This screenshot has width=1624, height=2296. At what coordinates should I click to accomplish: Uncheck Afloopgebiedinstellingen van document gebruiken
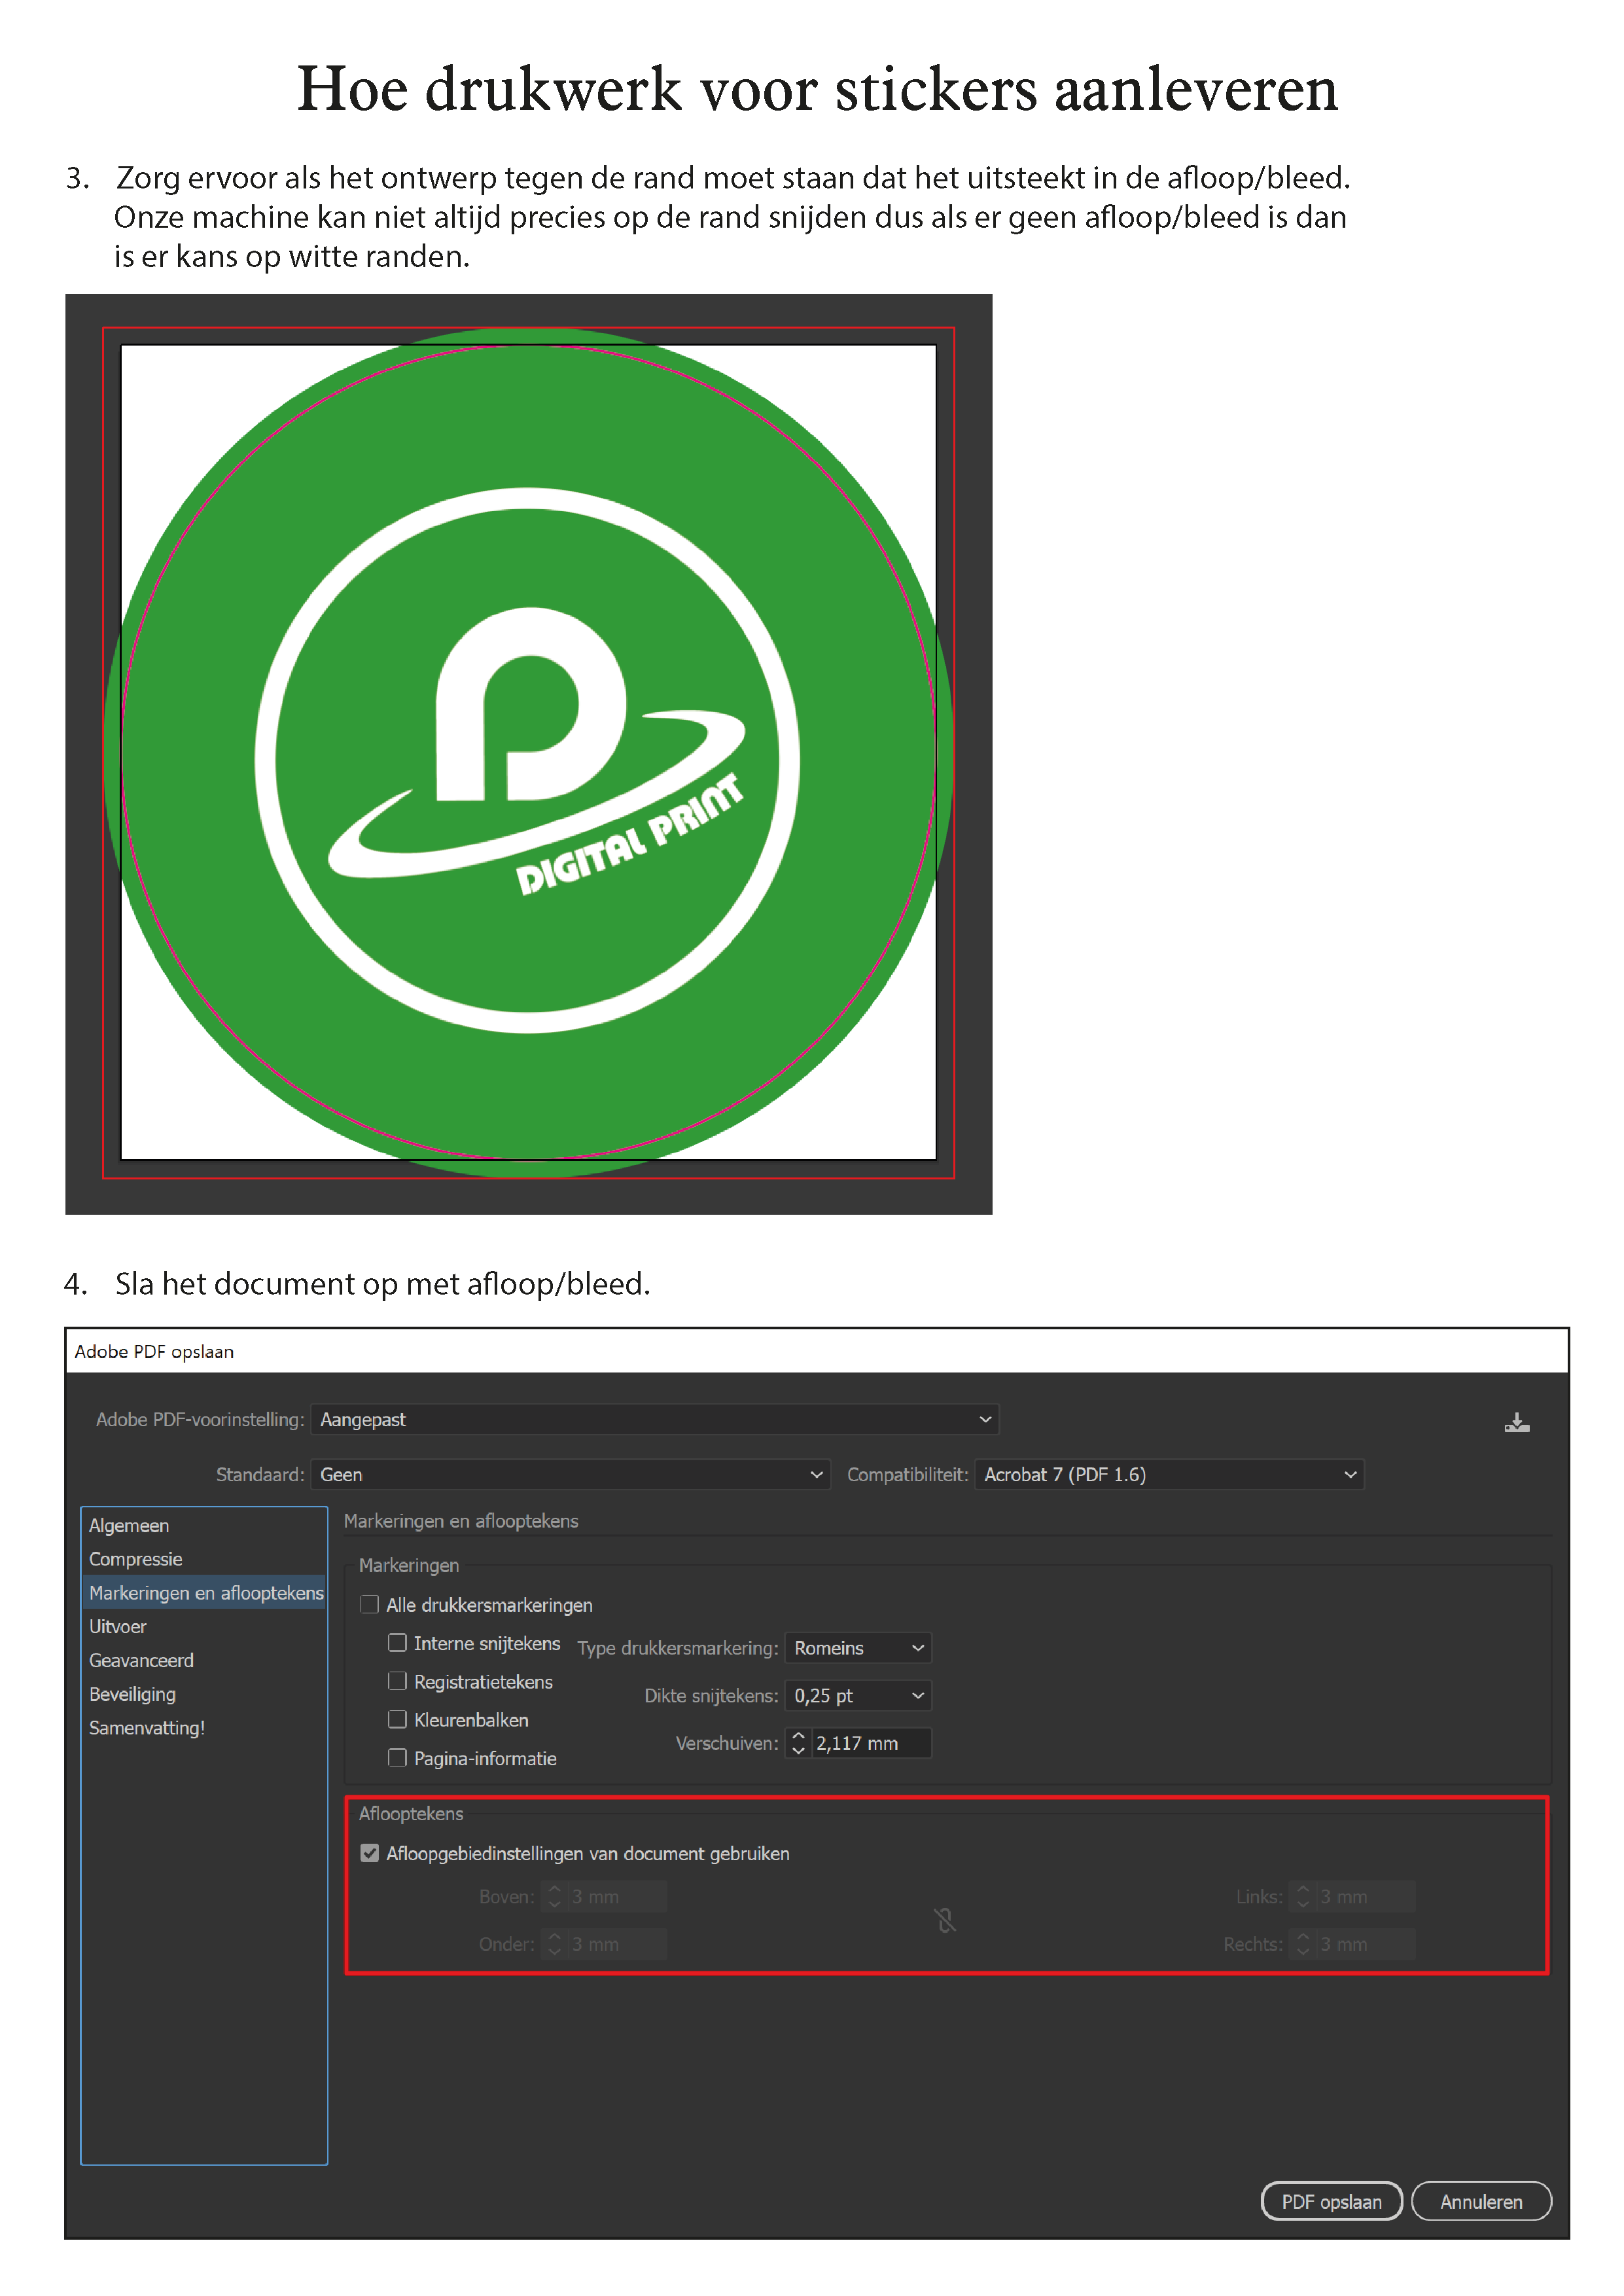point(369,1853)
